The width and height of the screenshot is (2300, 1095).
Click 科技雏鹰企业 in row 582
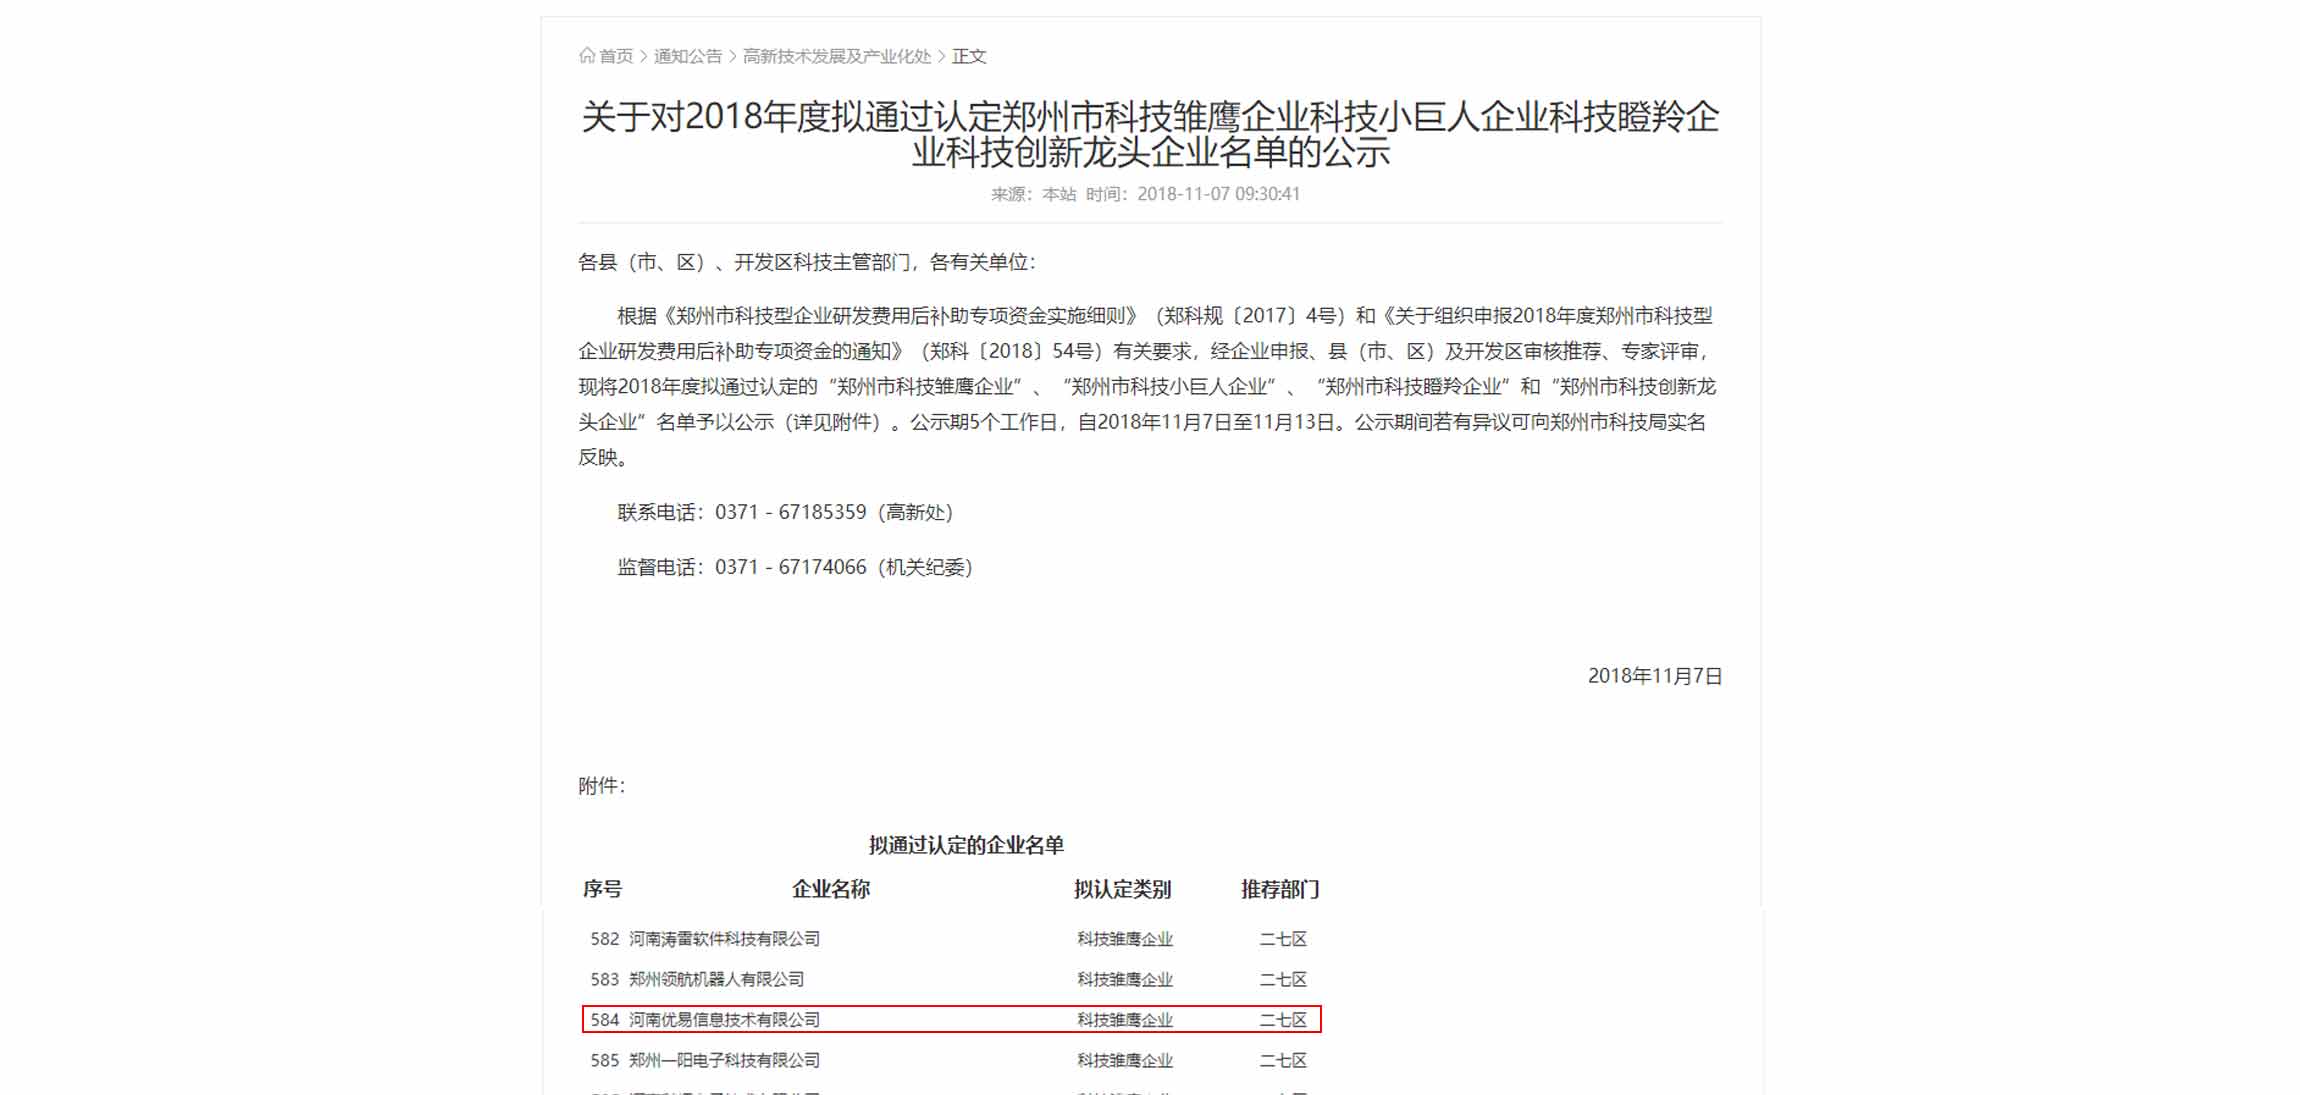(x=1125, y=939)
